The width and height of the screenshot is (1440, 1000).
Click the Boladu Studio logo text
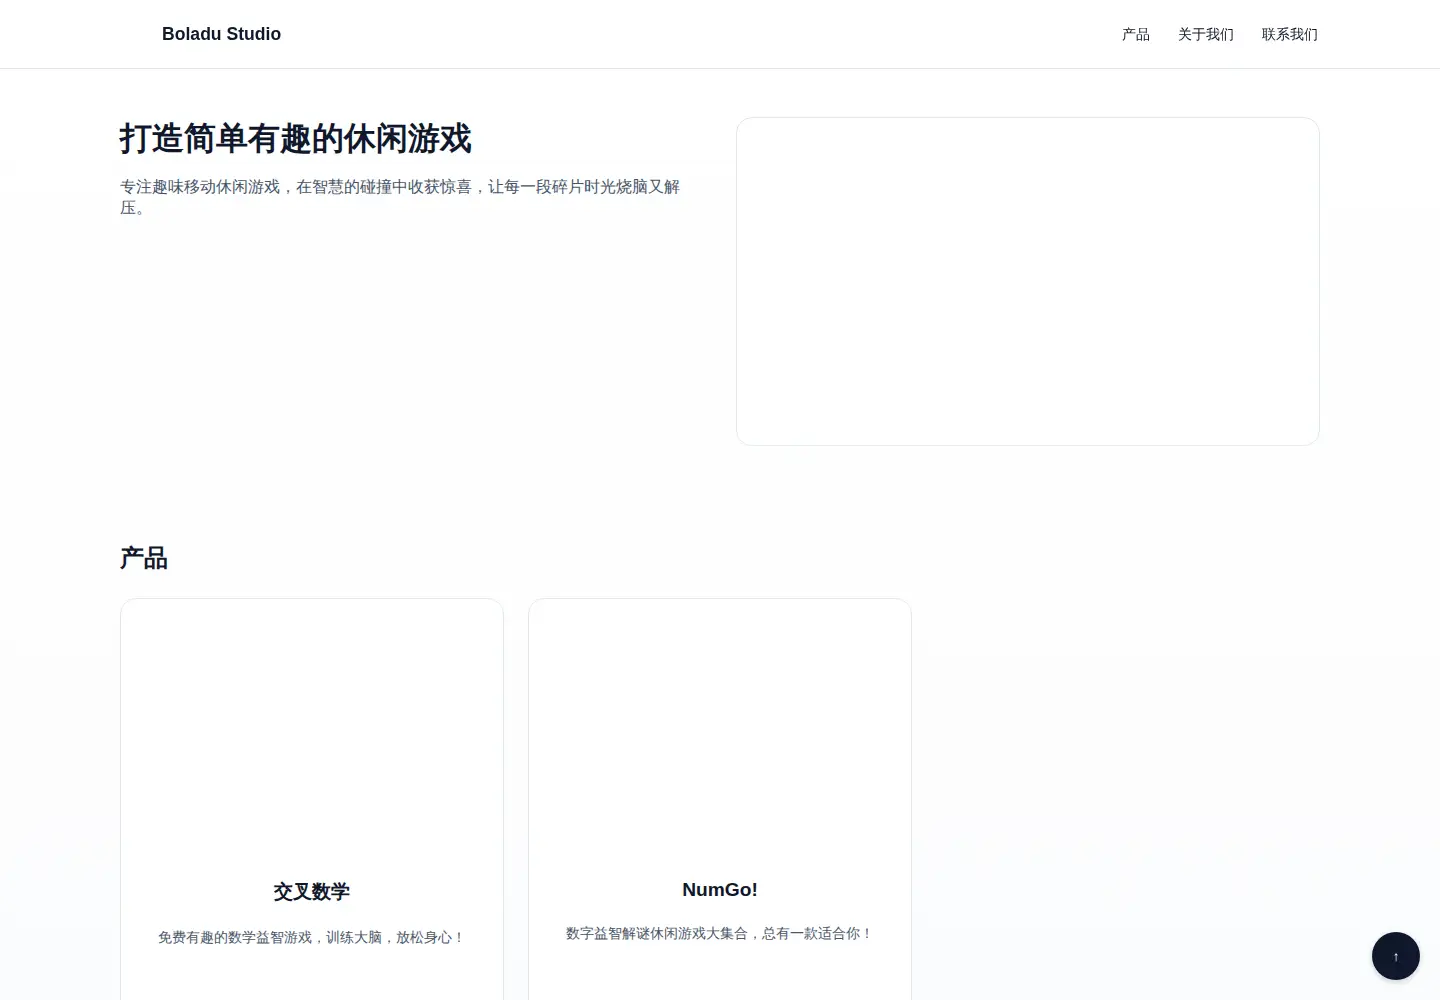coord(221,34)
